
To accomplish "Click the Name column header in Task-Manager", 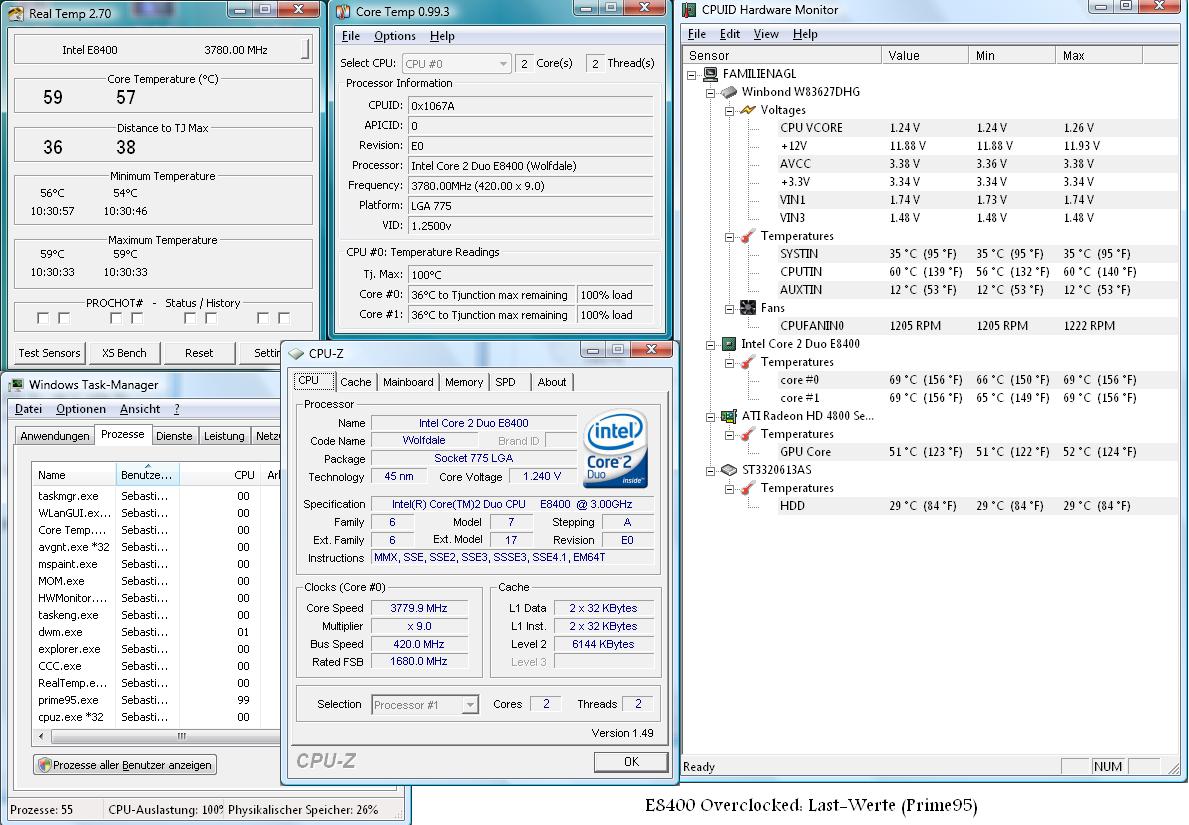I will click(x=74, y=475).
